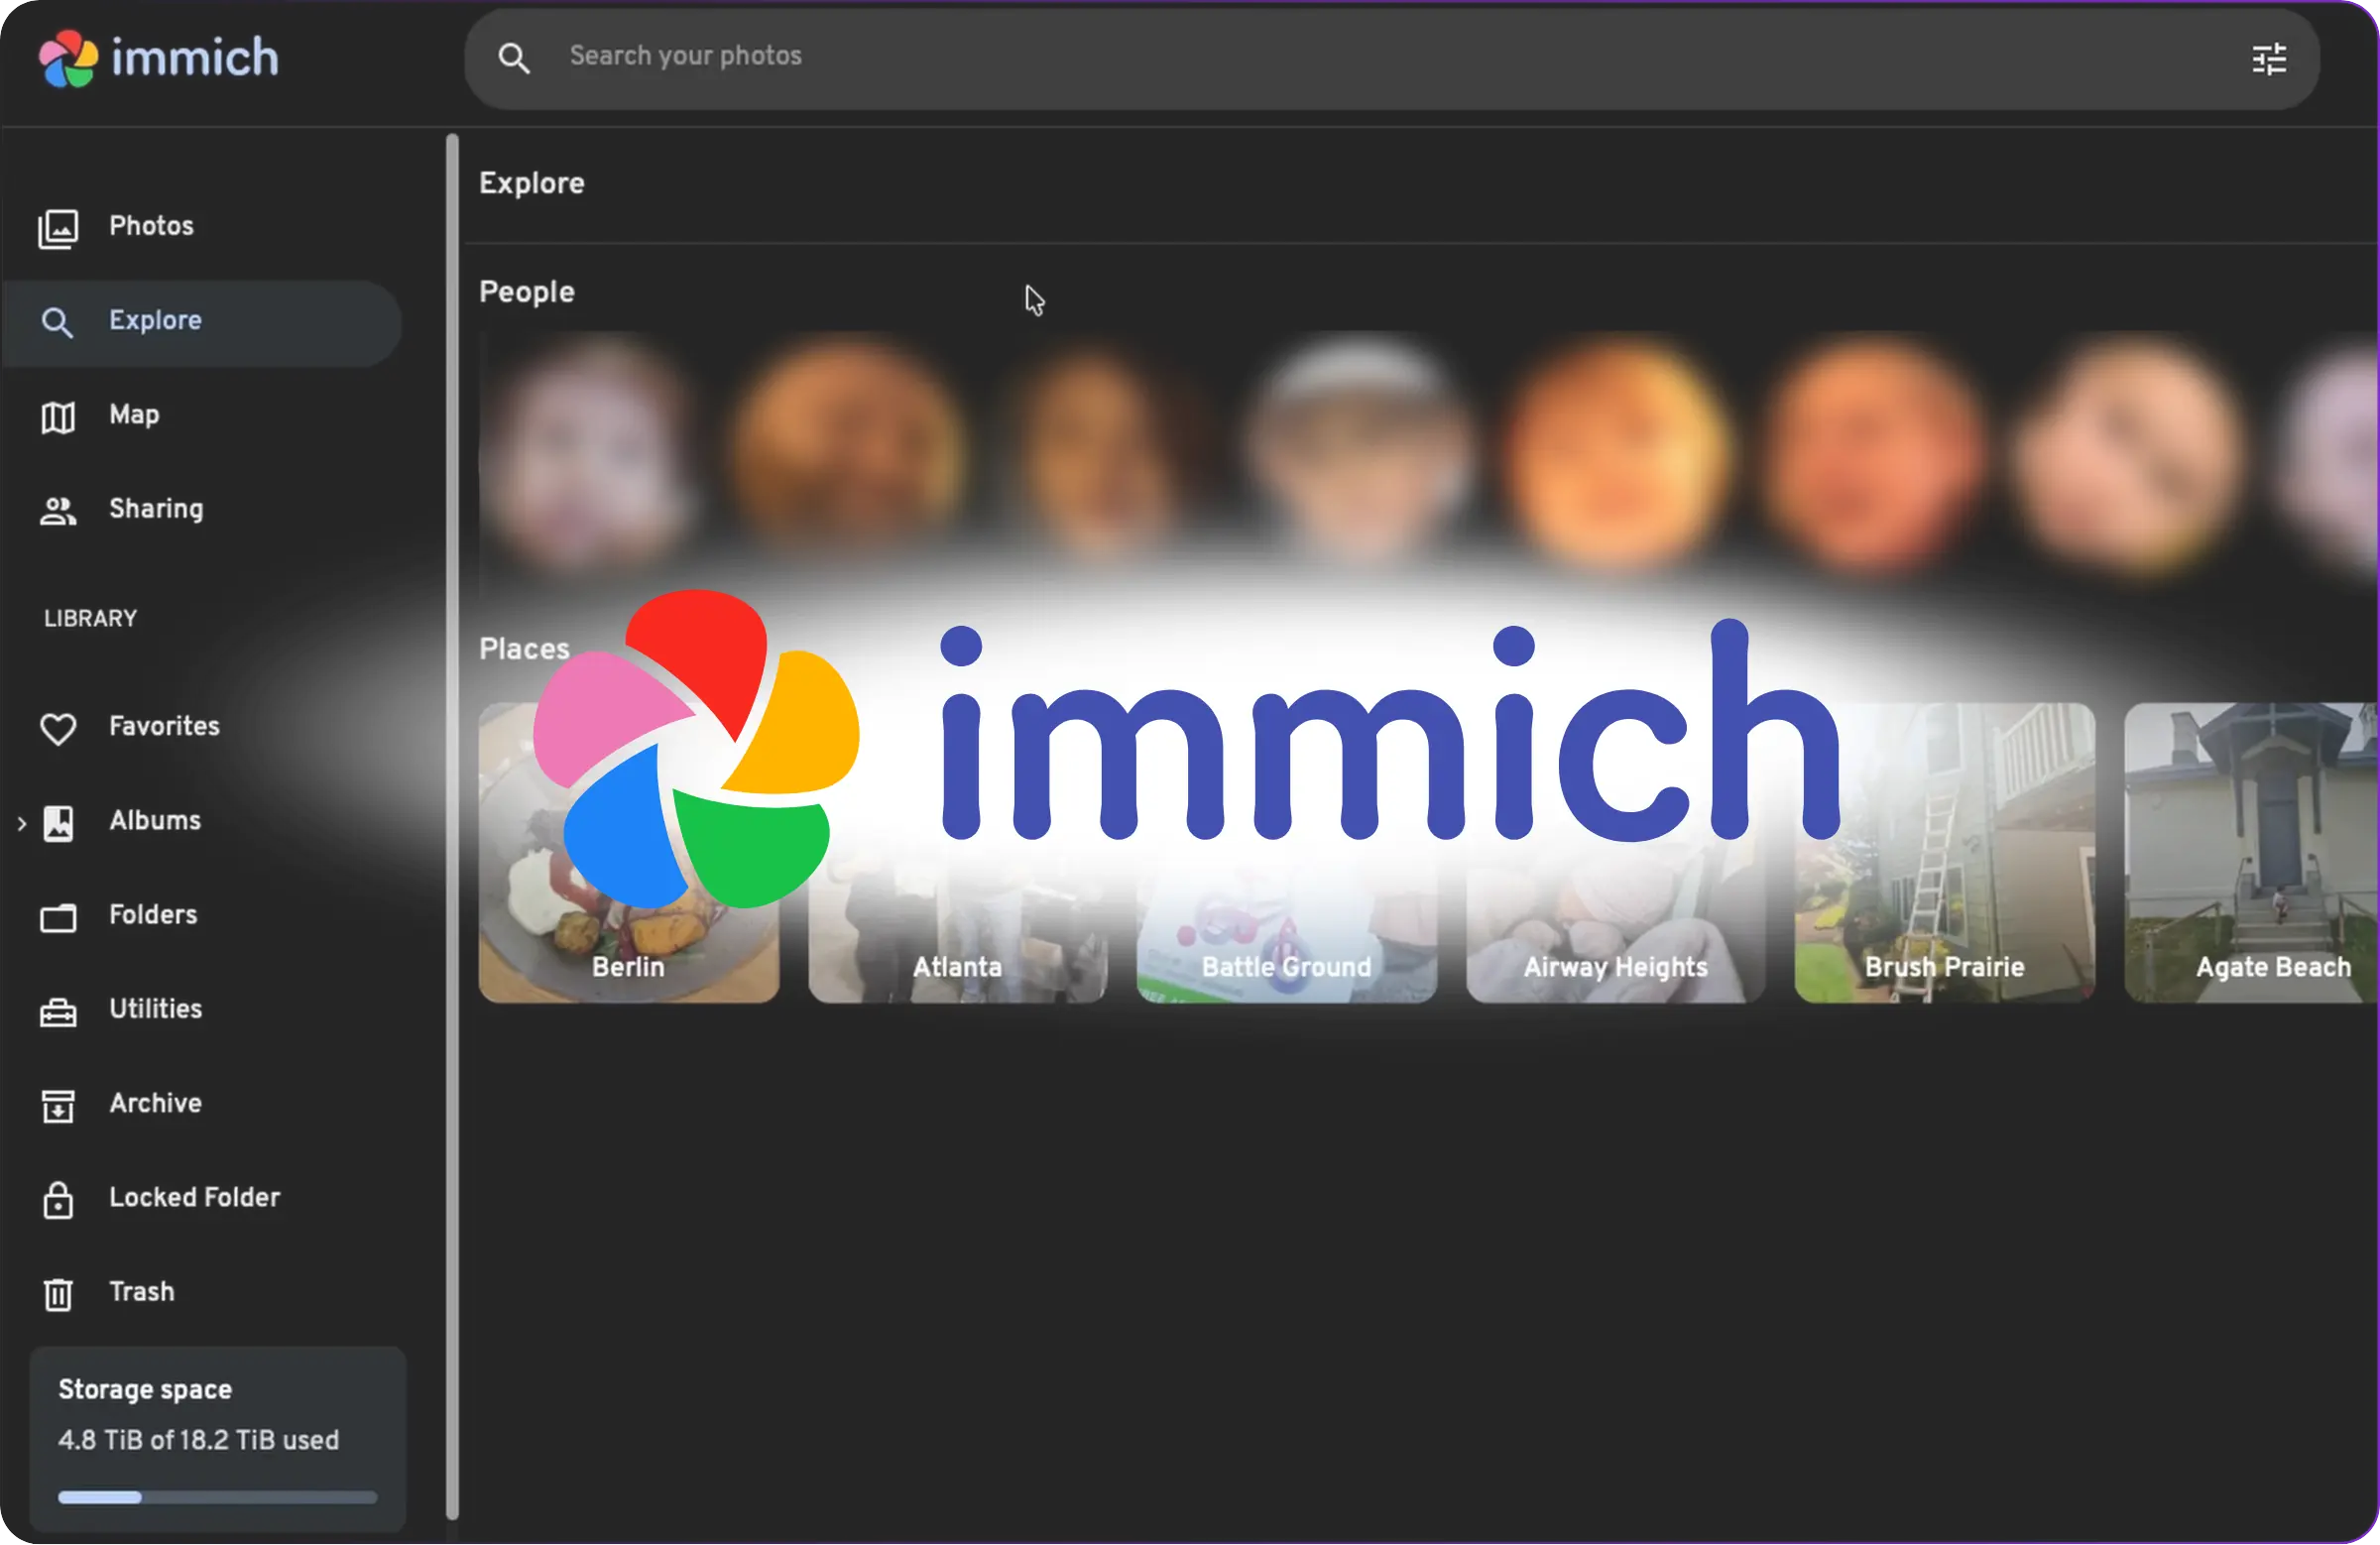Select Explore in the sidebar
Screen dimensions: 2380x1545
pos(202,322)
